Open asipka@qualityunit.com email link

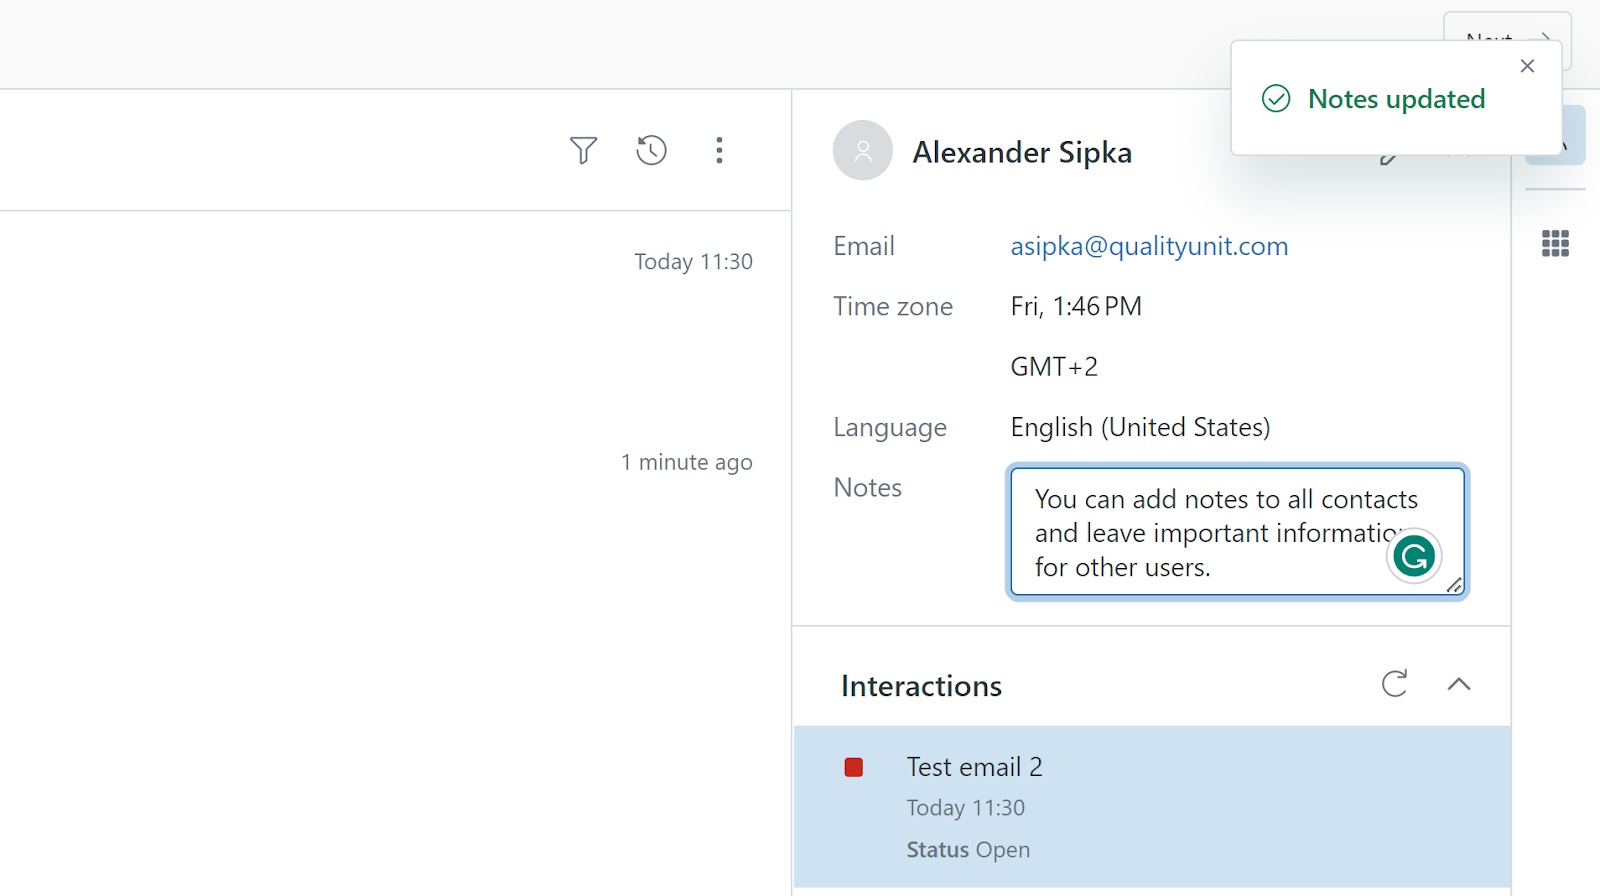click(1149, 246)
